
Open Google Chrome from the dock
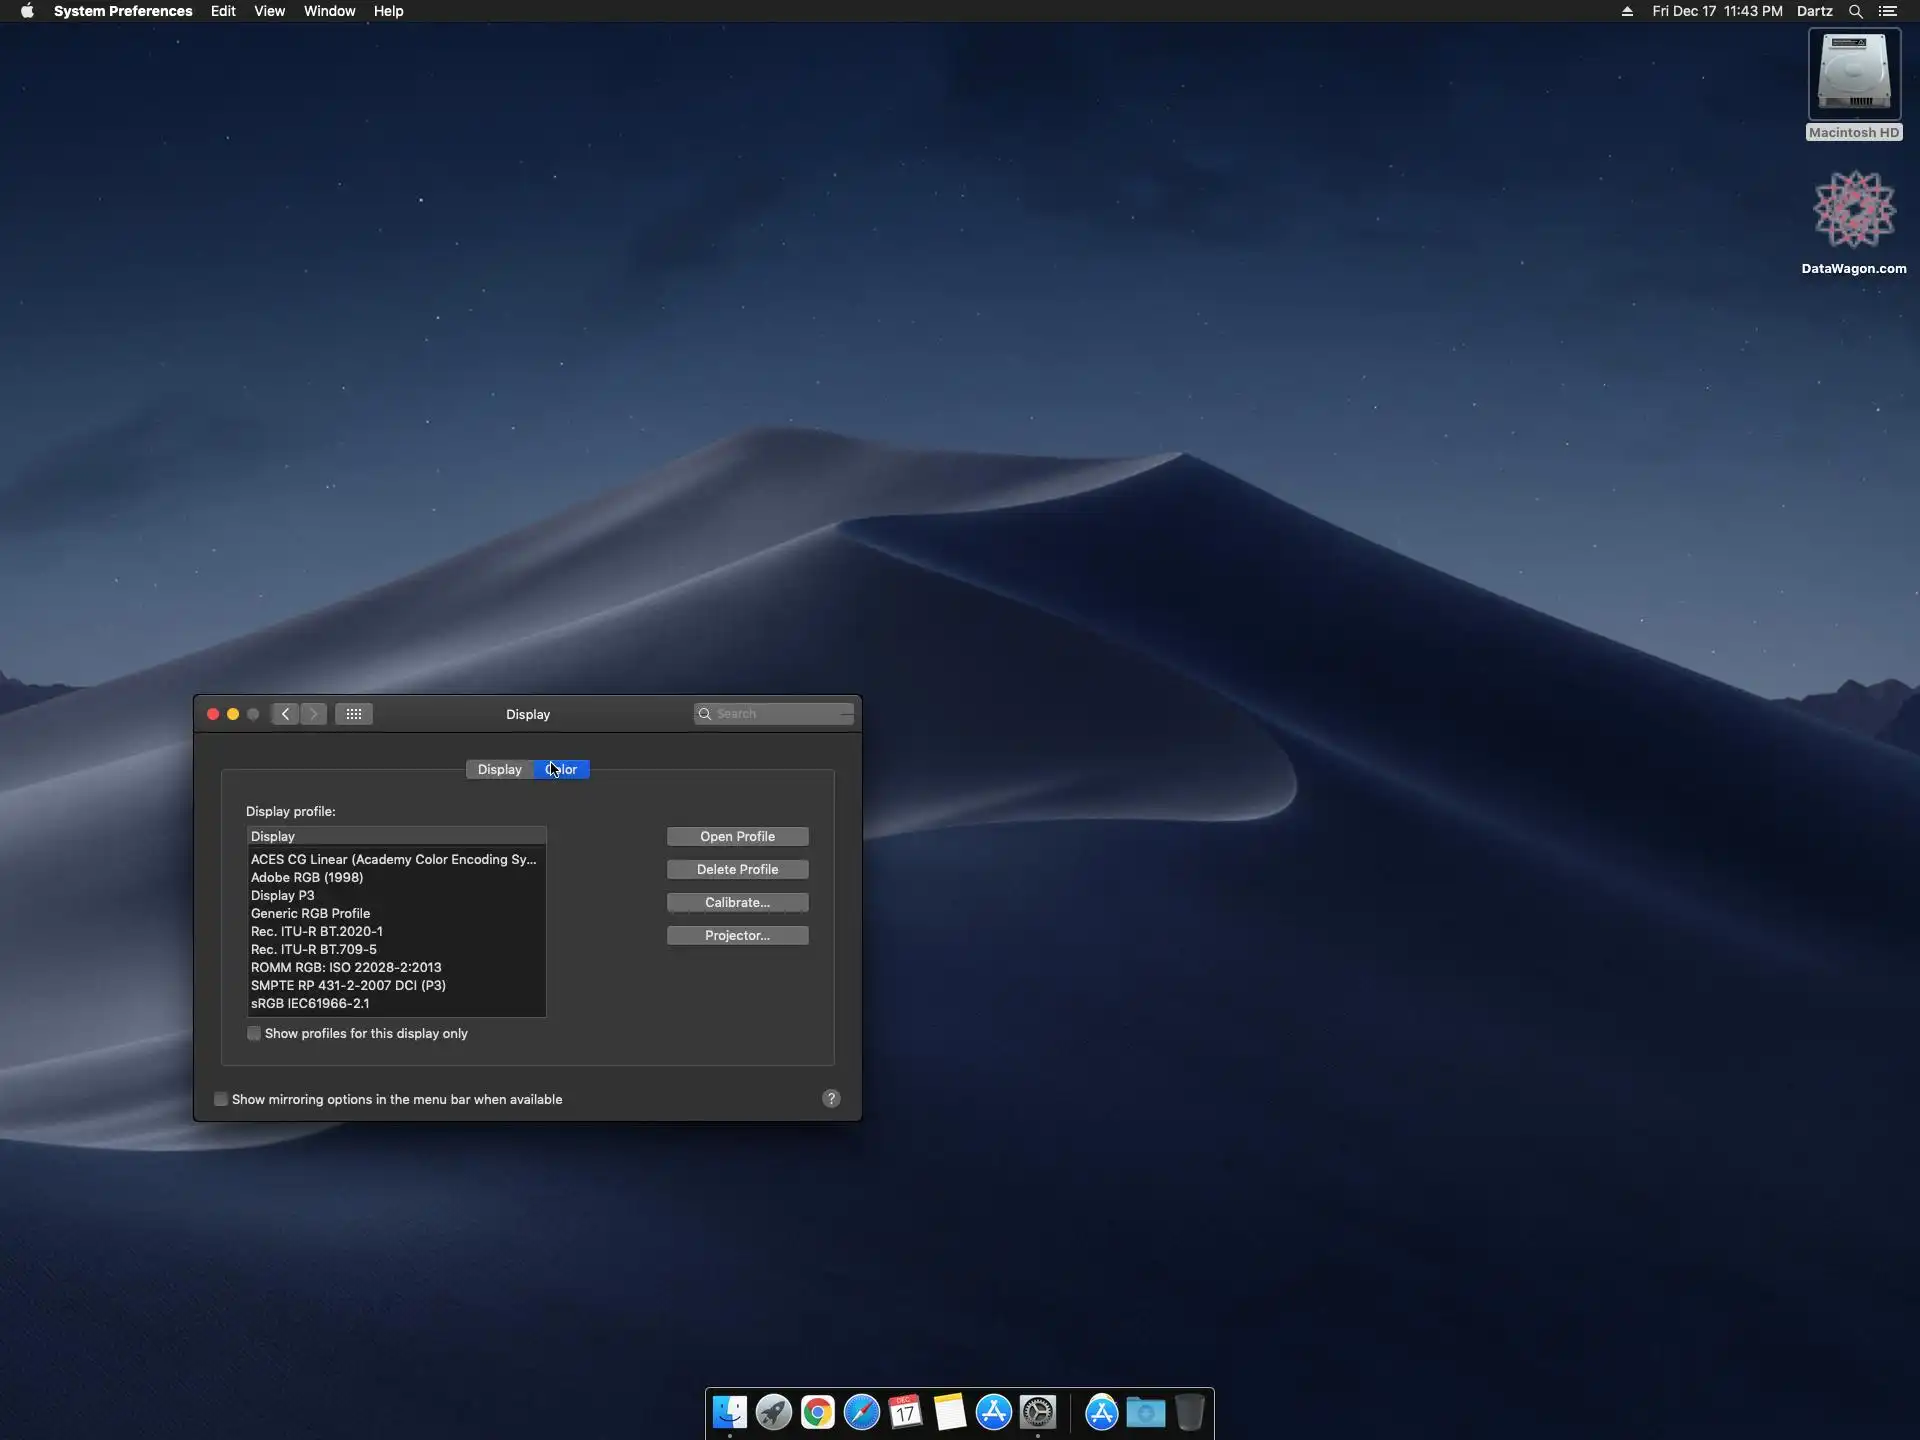(817, 1412)
